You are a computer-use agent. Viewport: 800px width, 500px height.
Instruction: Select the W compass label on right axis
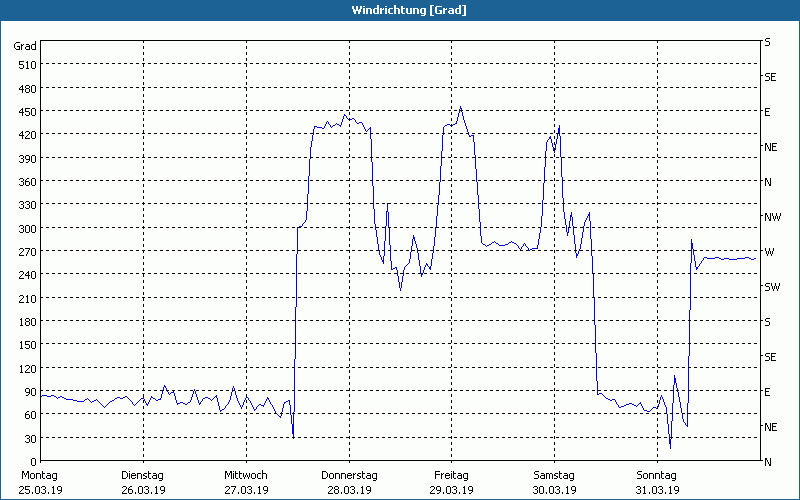pyautogui.click(x=769, y=252)
